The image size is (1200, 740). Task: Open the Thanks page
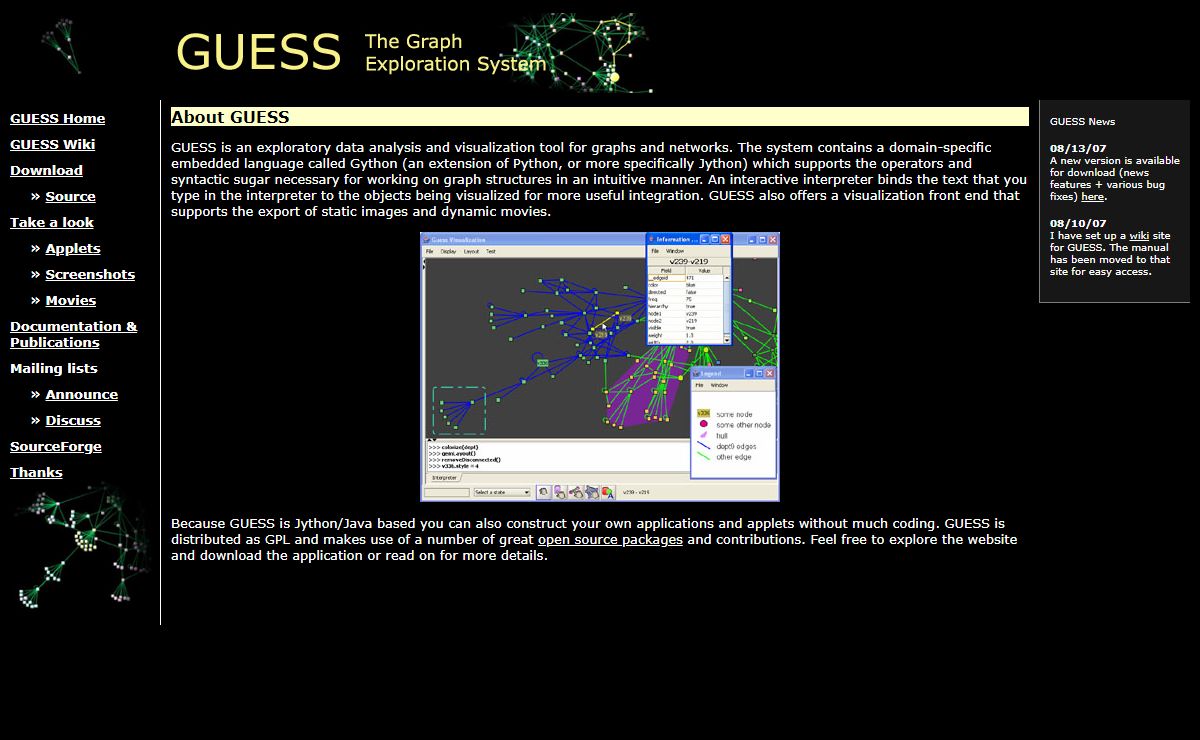click(x=36, y=473)
